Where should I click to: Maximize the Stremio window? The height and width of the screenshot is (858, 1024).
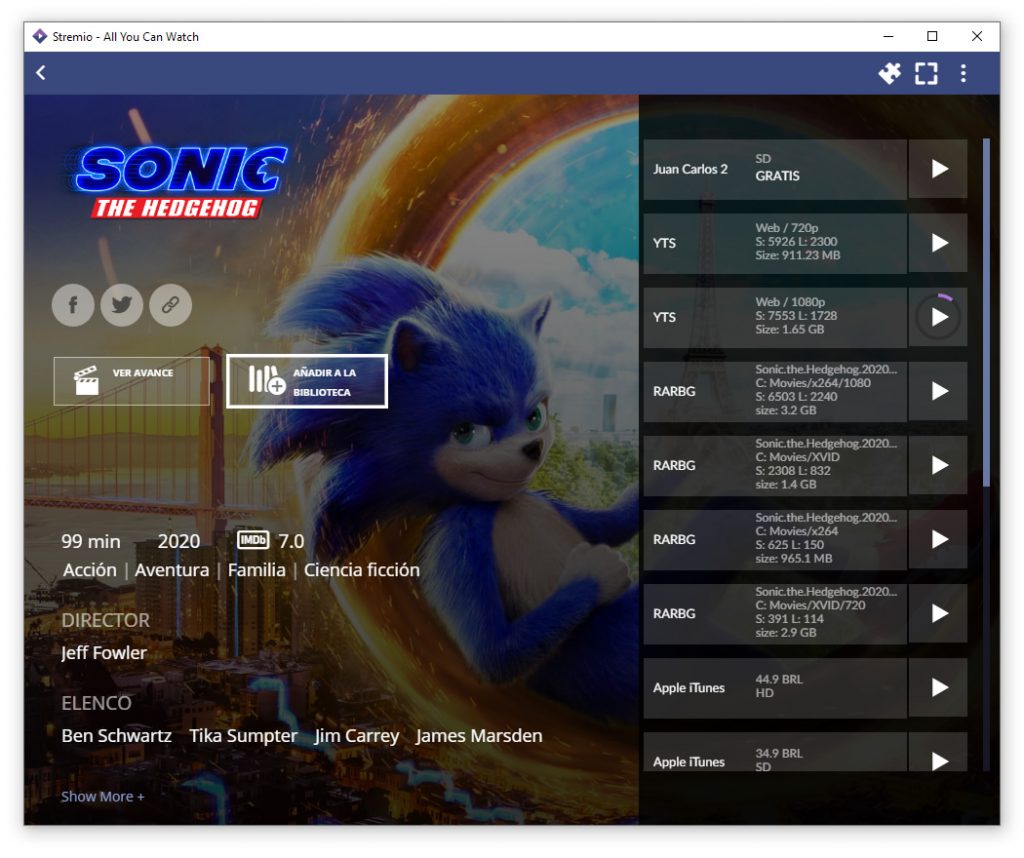point(933,37)
